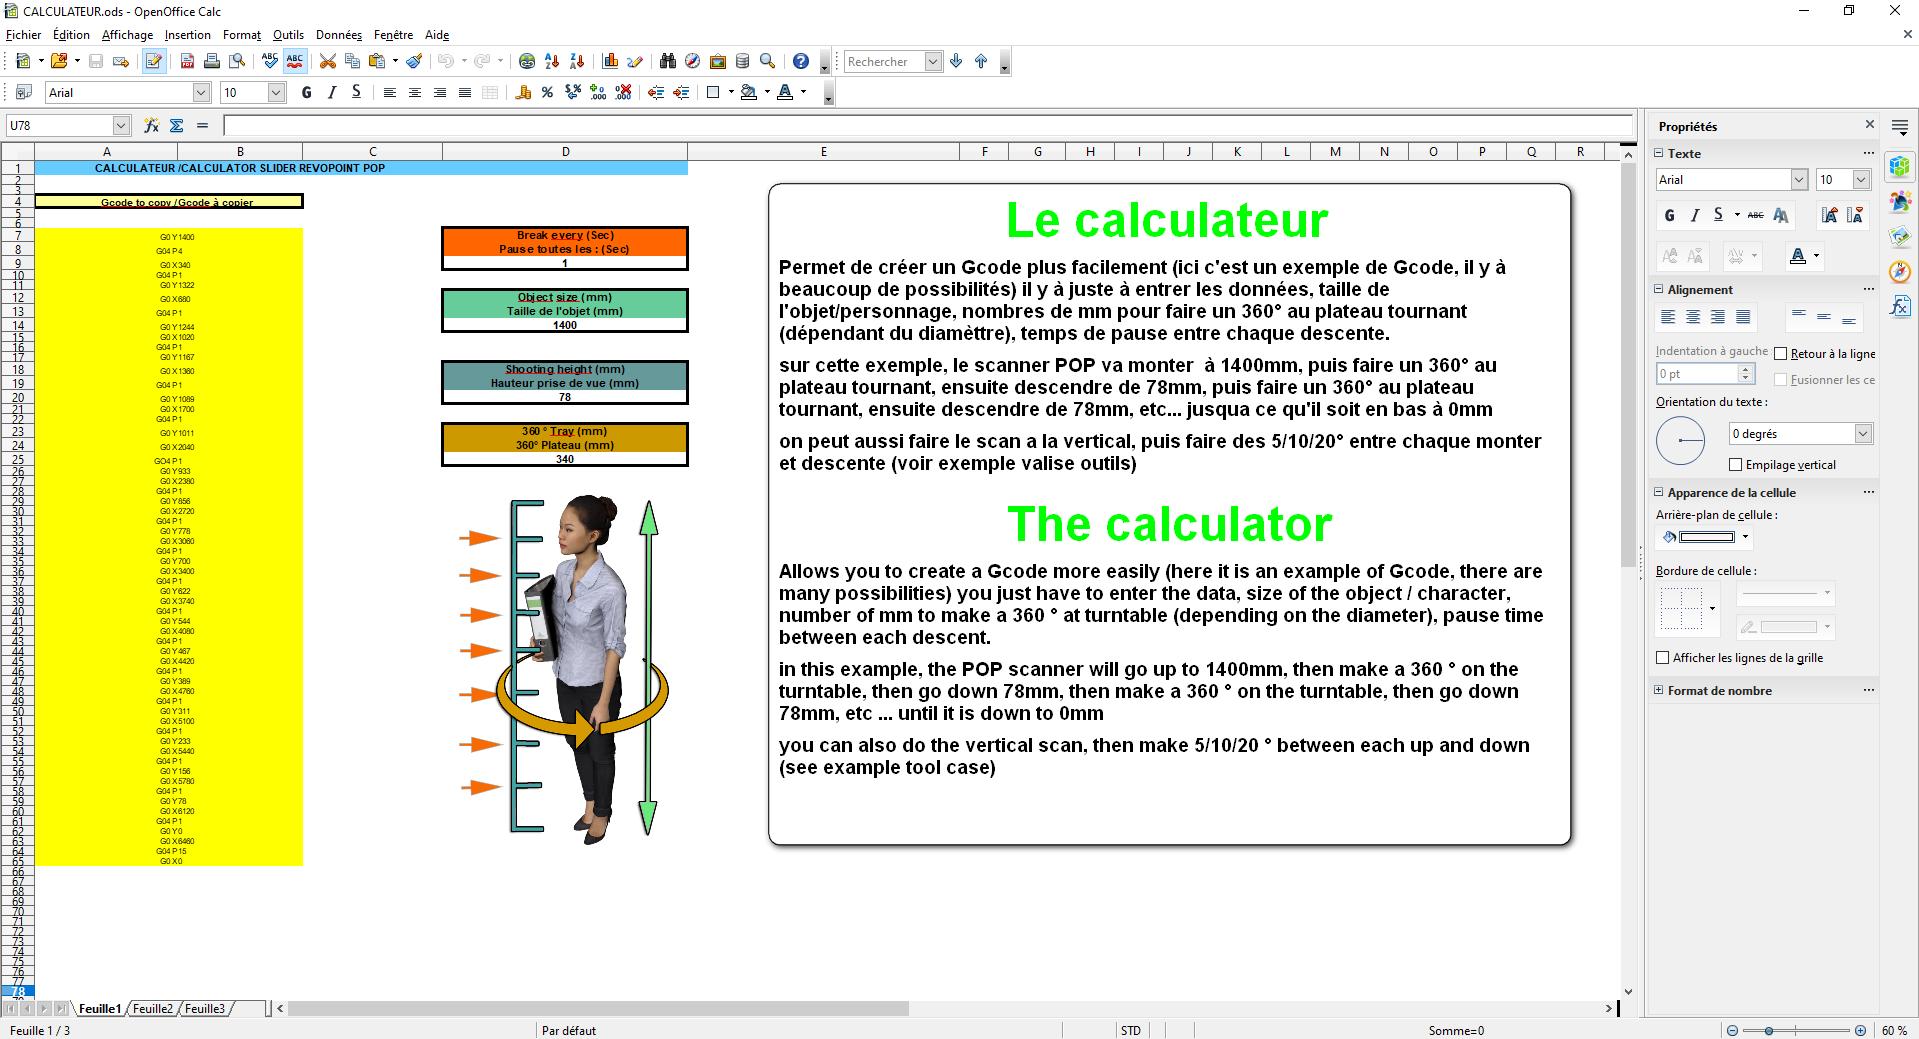Open the Format menu
The height and width of the screenshot is (1039, 1919).
242,34
